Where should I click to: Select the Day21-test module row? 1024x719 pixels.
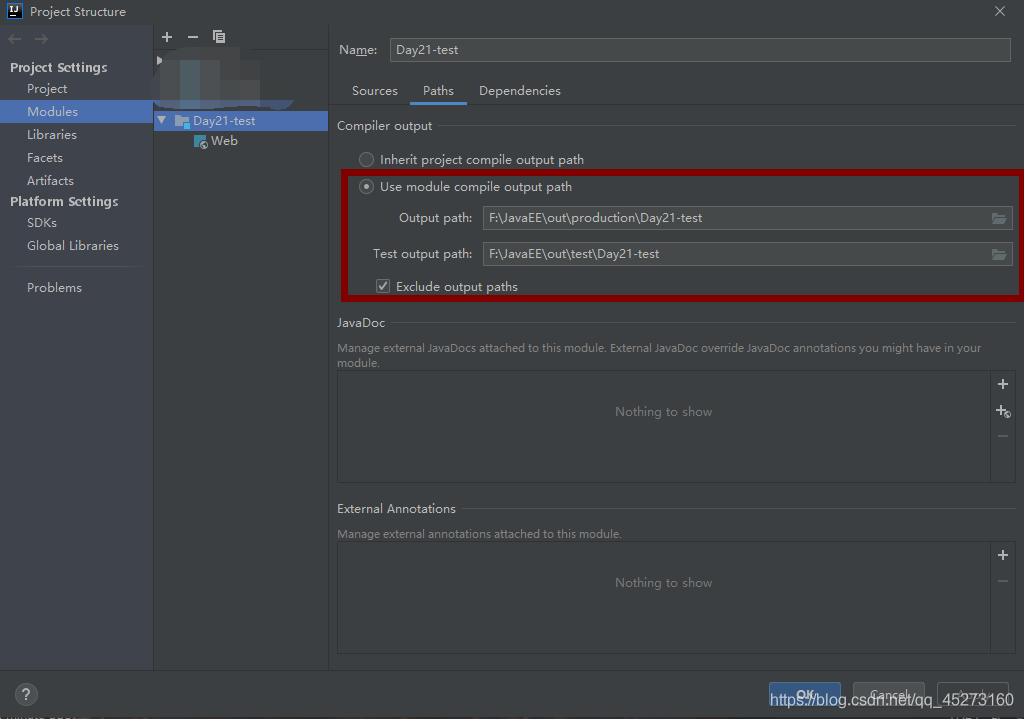click(241, 121)
